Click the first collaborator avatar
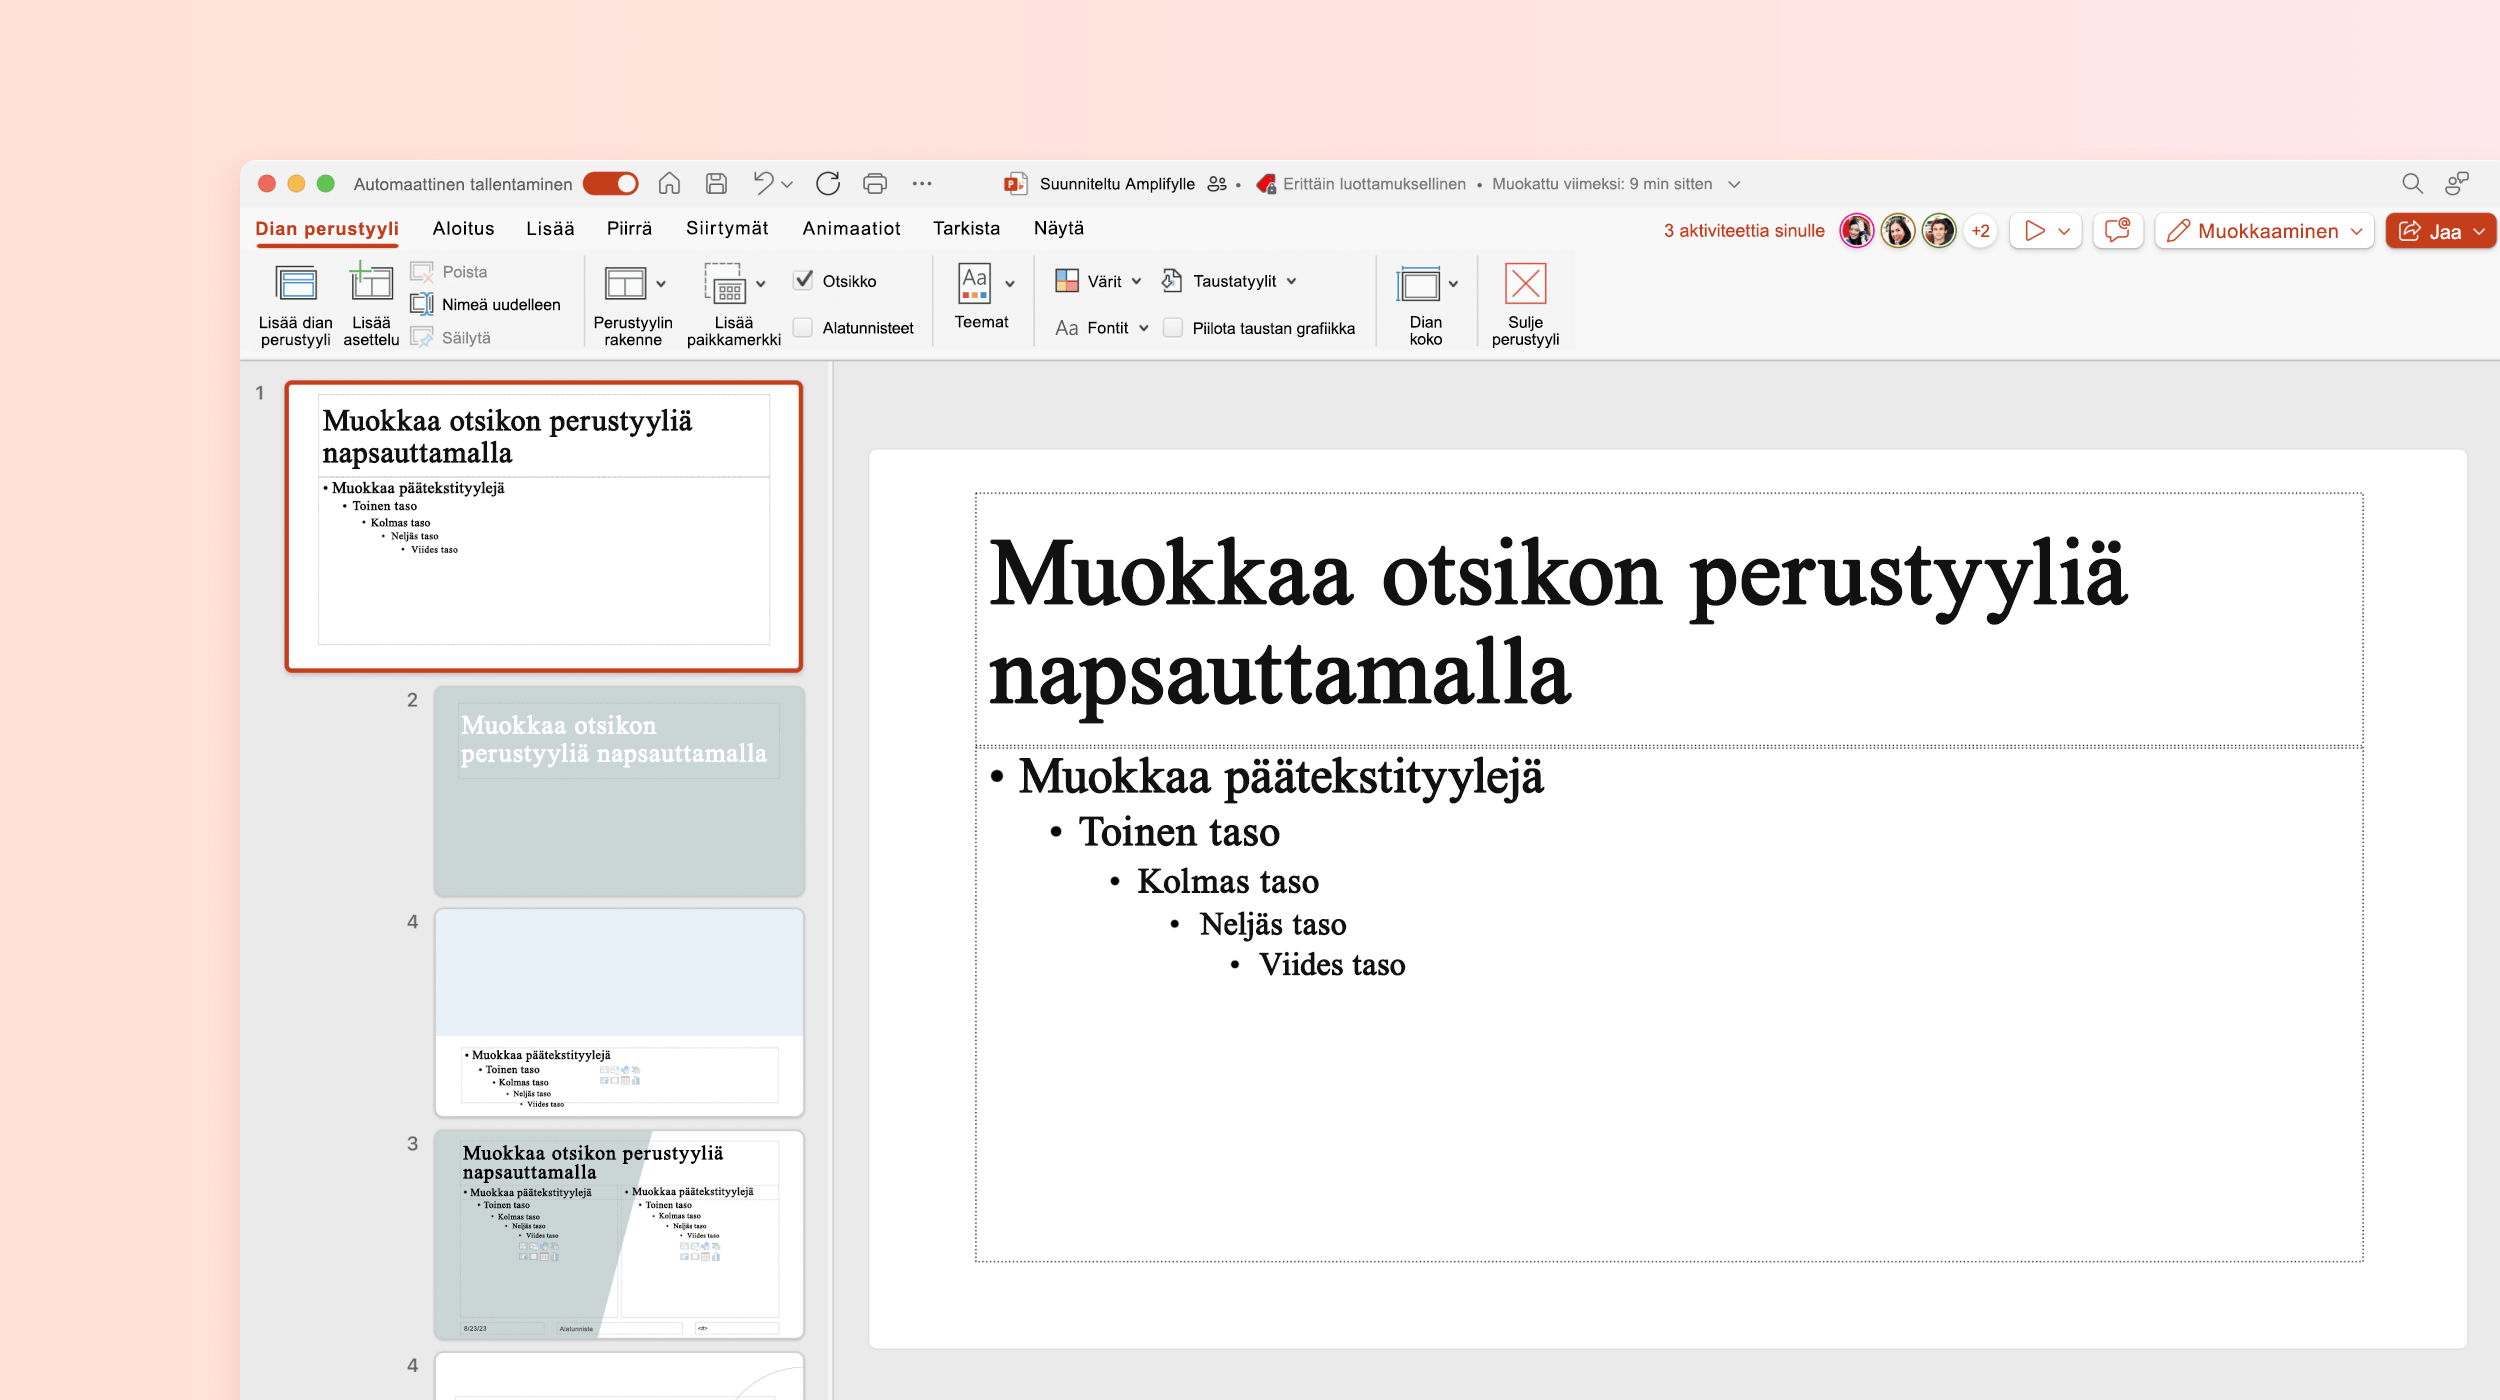 click(x=1857, y=231)
